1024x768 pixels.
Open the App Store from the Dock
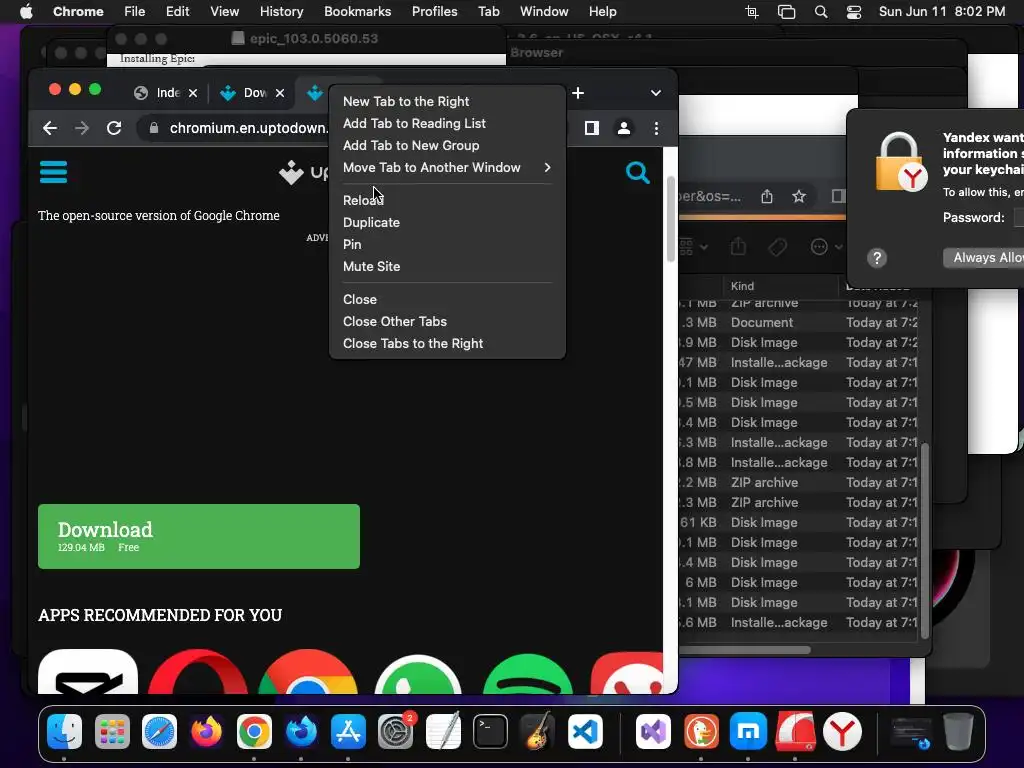point(348,731)
